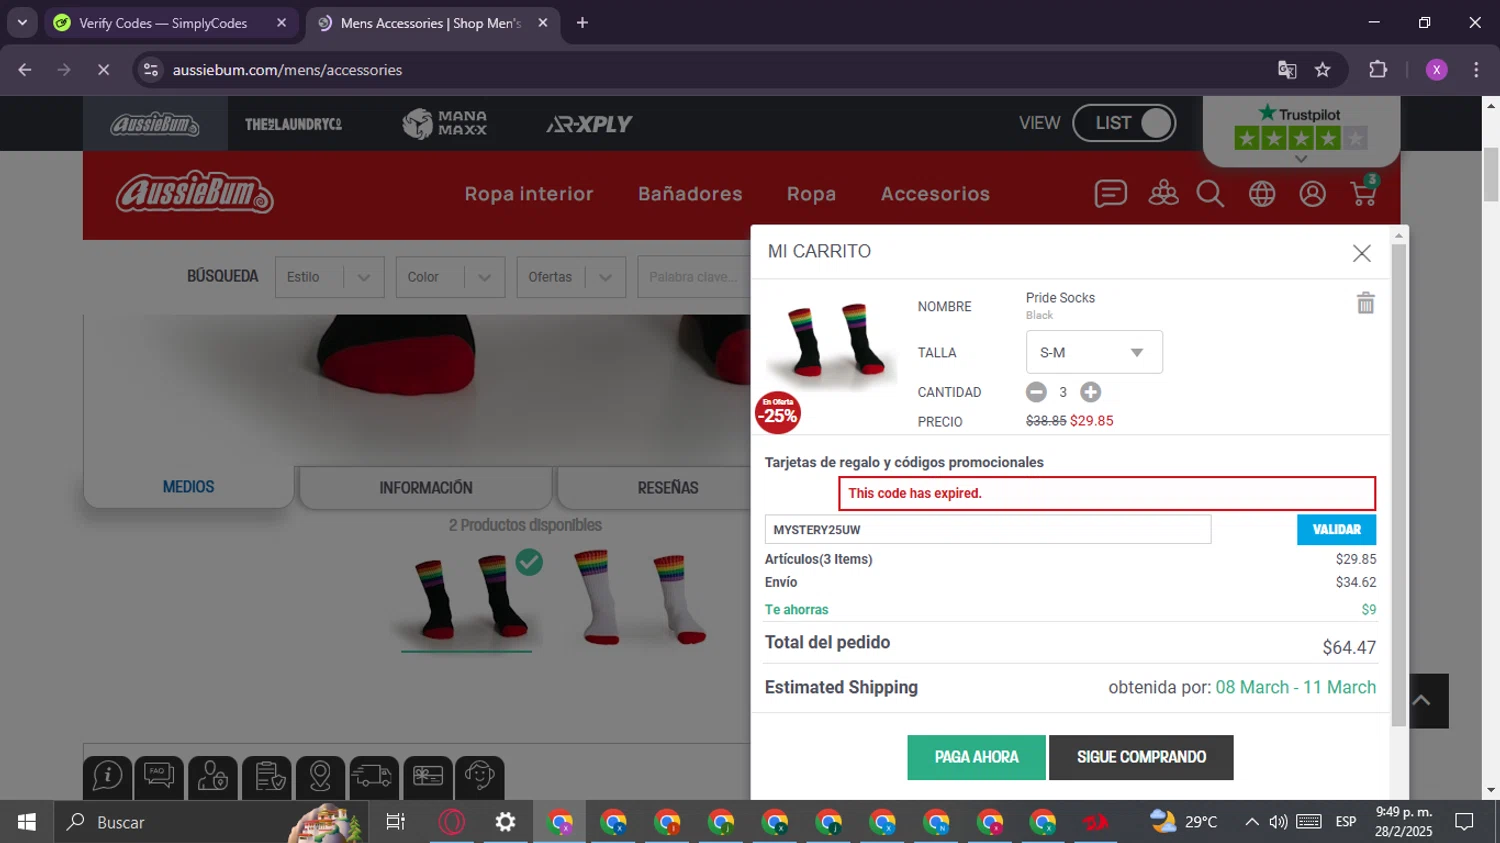Open the Ropa menu

click(x=811, y=194)
